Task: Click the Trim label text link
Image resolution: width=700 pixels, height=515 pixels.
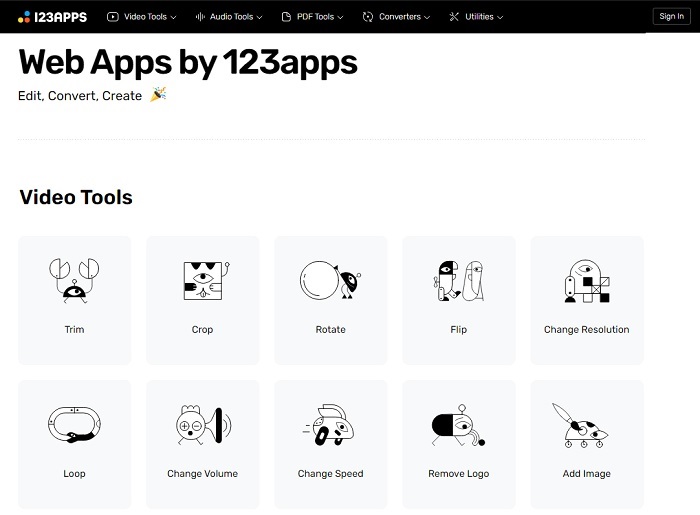Action: [74, 330]
